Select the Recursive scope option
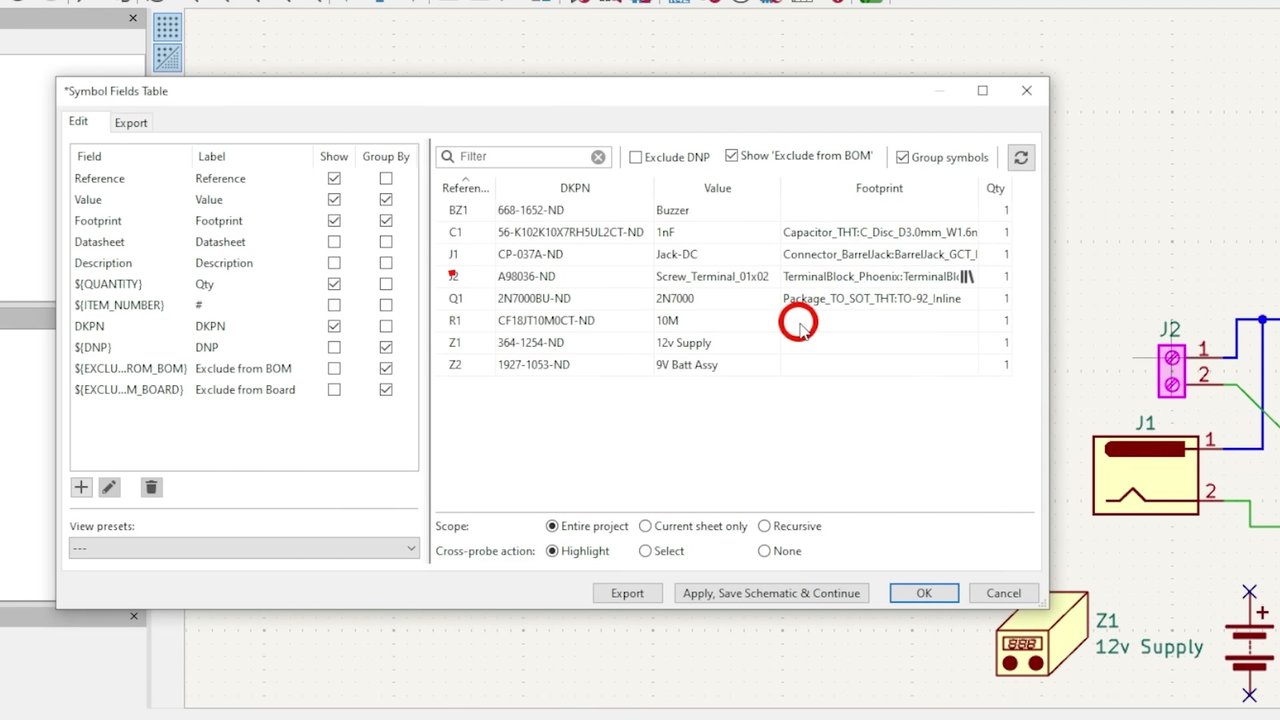 pyautogui.click(x=764, y=526)
